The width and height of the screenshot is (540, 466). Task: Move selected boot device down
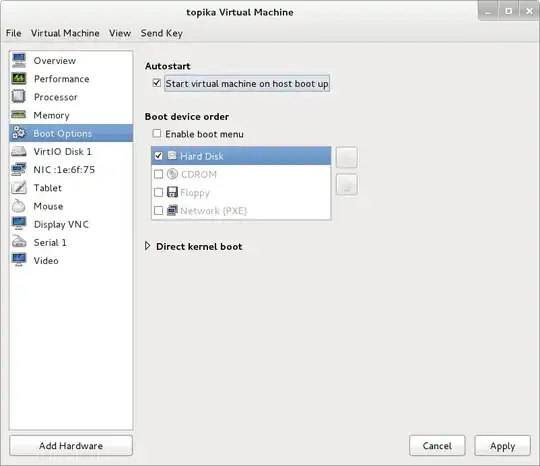346,185
